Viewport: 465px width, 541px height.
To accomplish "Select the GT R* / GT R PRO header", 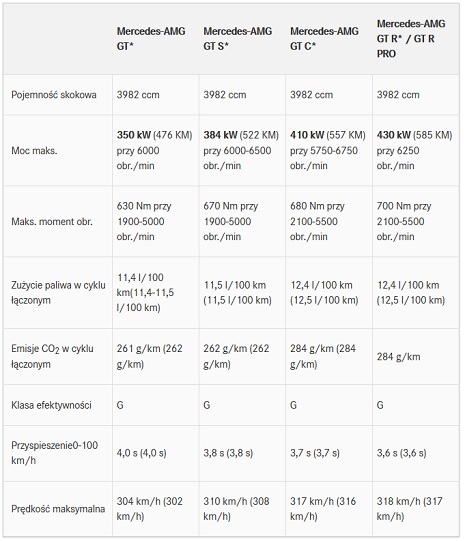I will click(x=410, y=38).
